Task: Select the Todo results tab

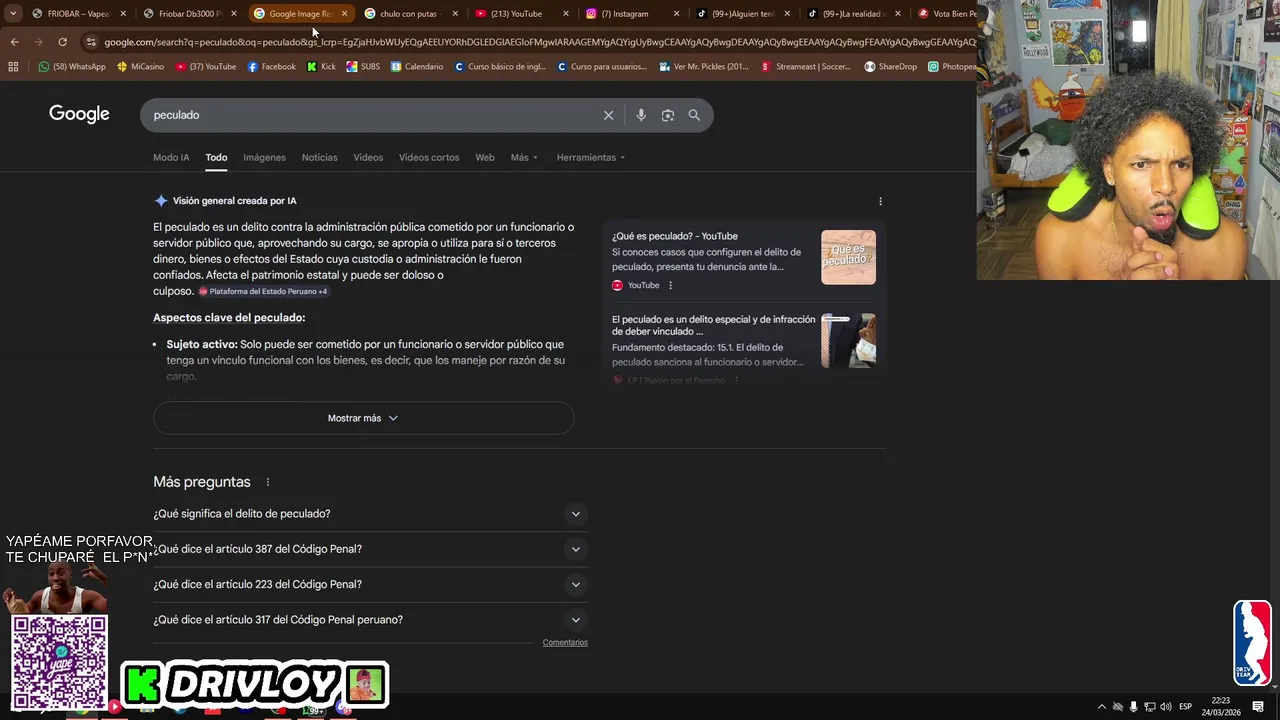Action: coord(216,157)
